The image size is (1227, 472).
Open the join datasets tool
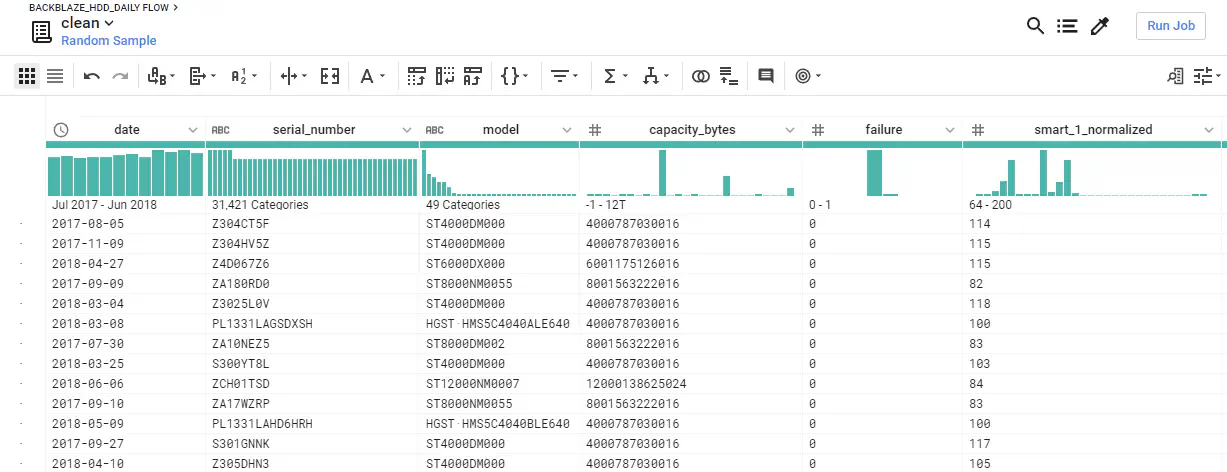pyautogui.click(x=701, y=76)
